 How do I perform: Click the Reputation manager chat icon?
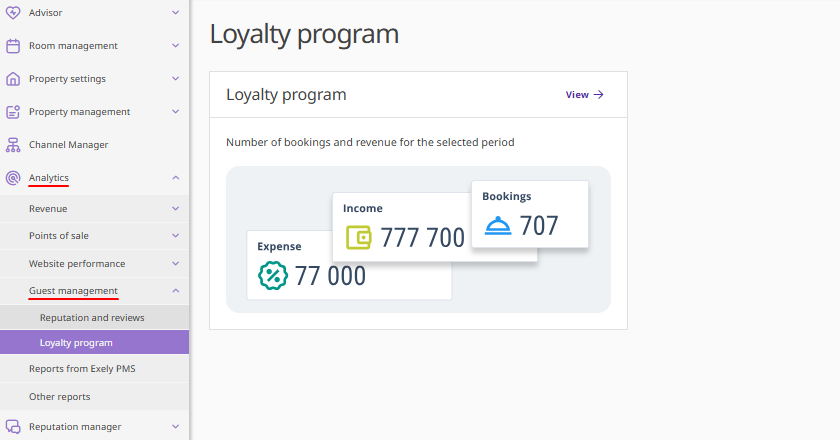(x=13, y=426)
